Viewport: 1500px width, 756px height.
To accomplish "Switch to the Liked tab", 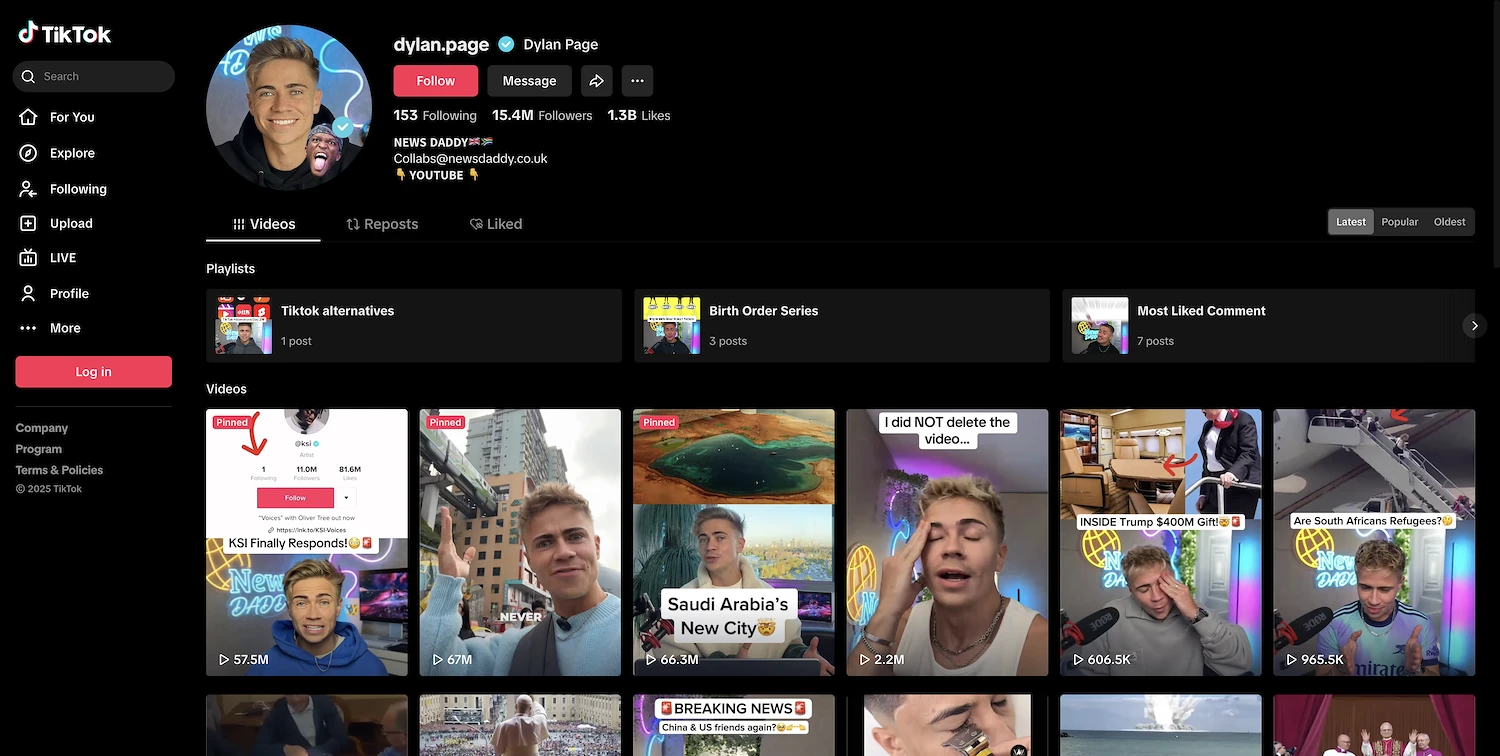I will (496, 224).
